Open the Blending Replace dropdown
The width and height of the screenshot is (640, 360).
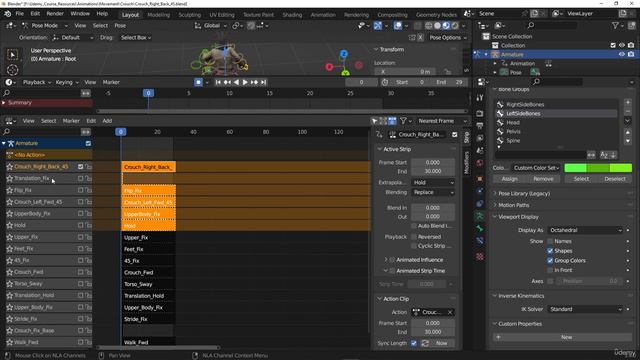click(x=433, y=192)
